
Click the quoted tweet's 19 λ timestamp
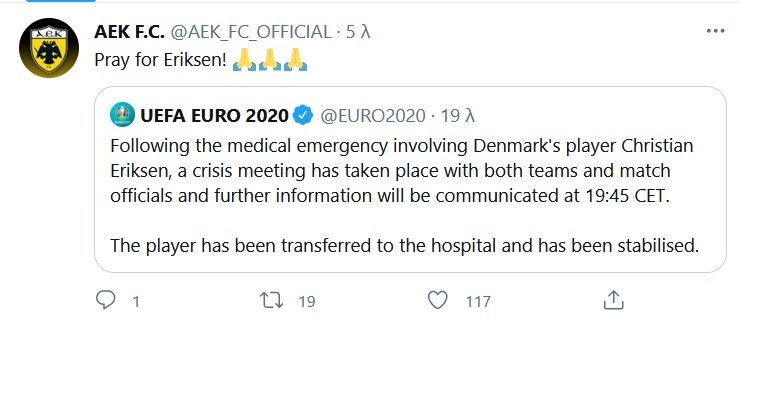pyautogui.click(x=458, y=116)
